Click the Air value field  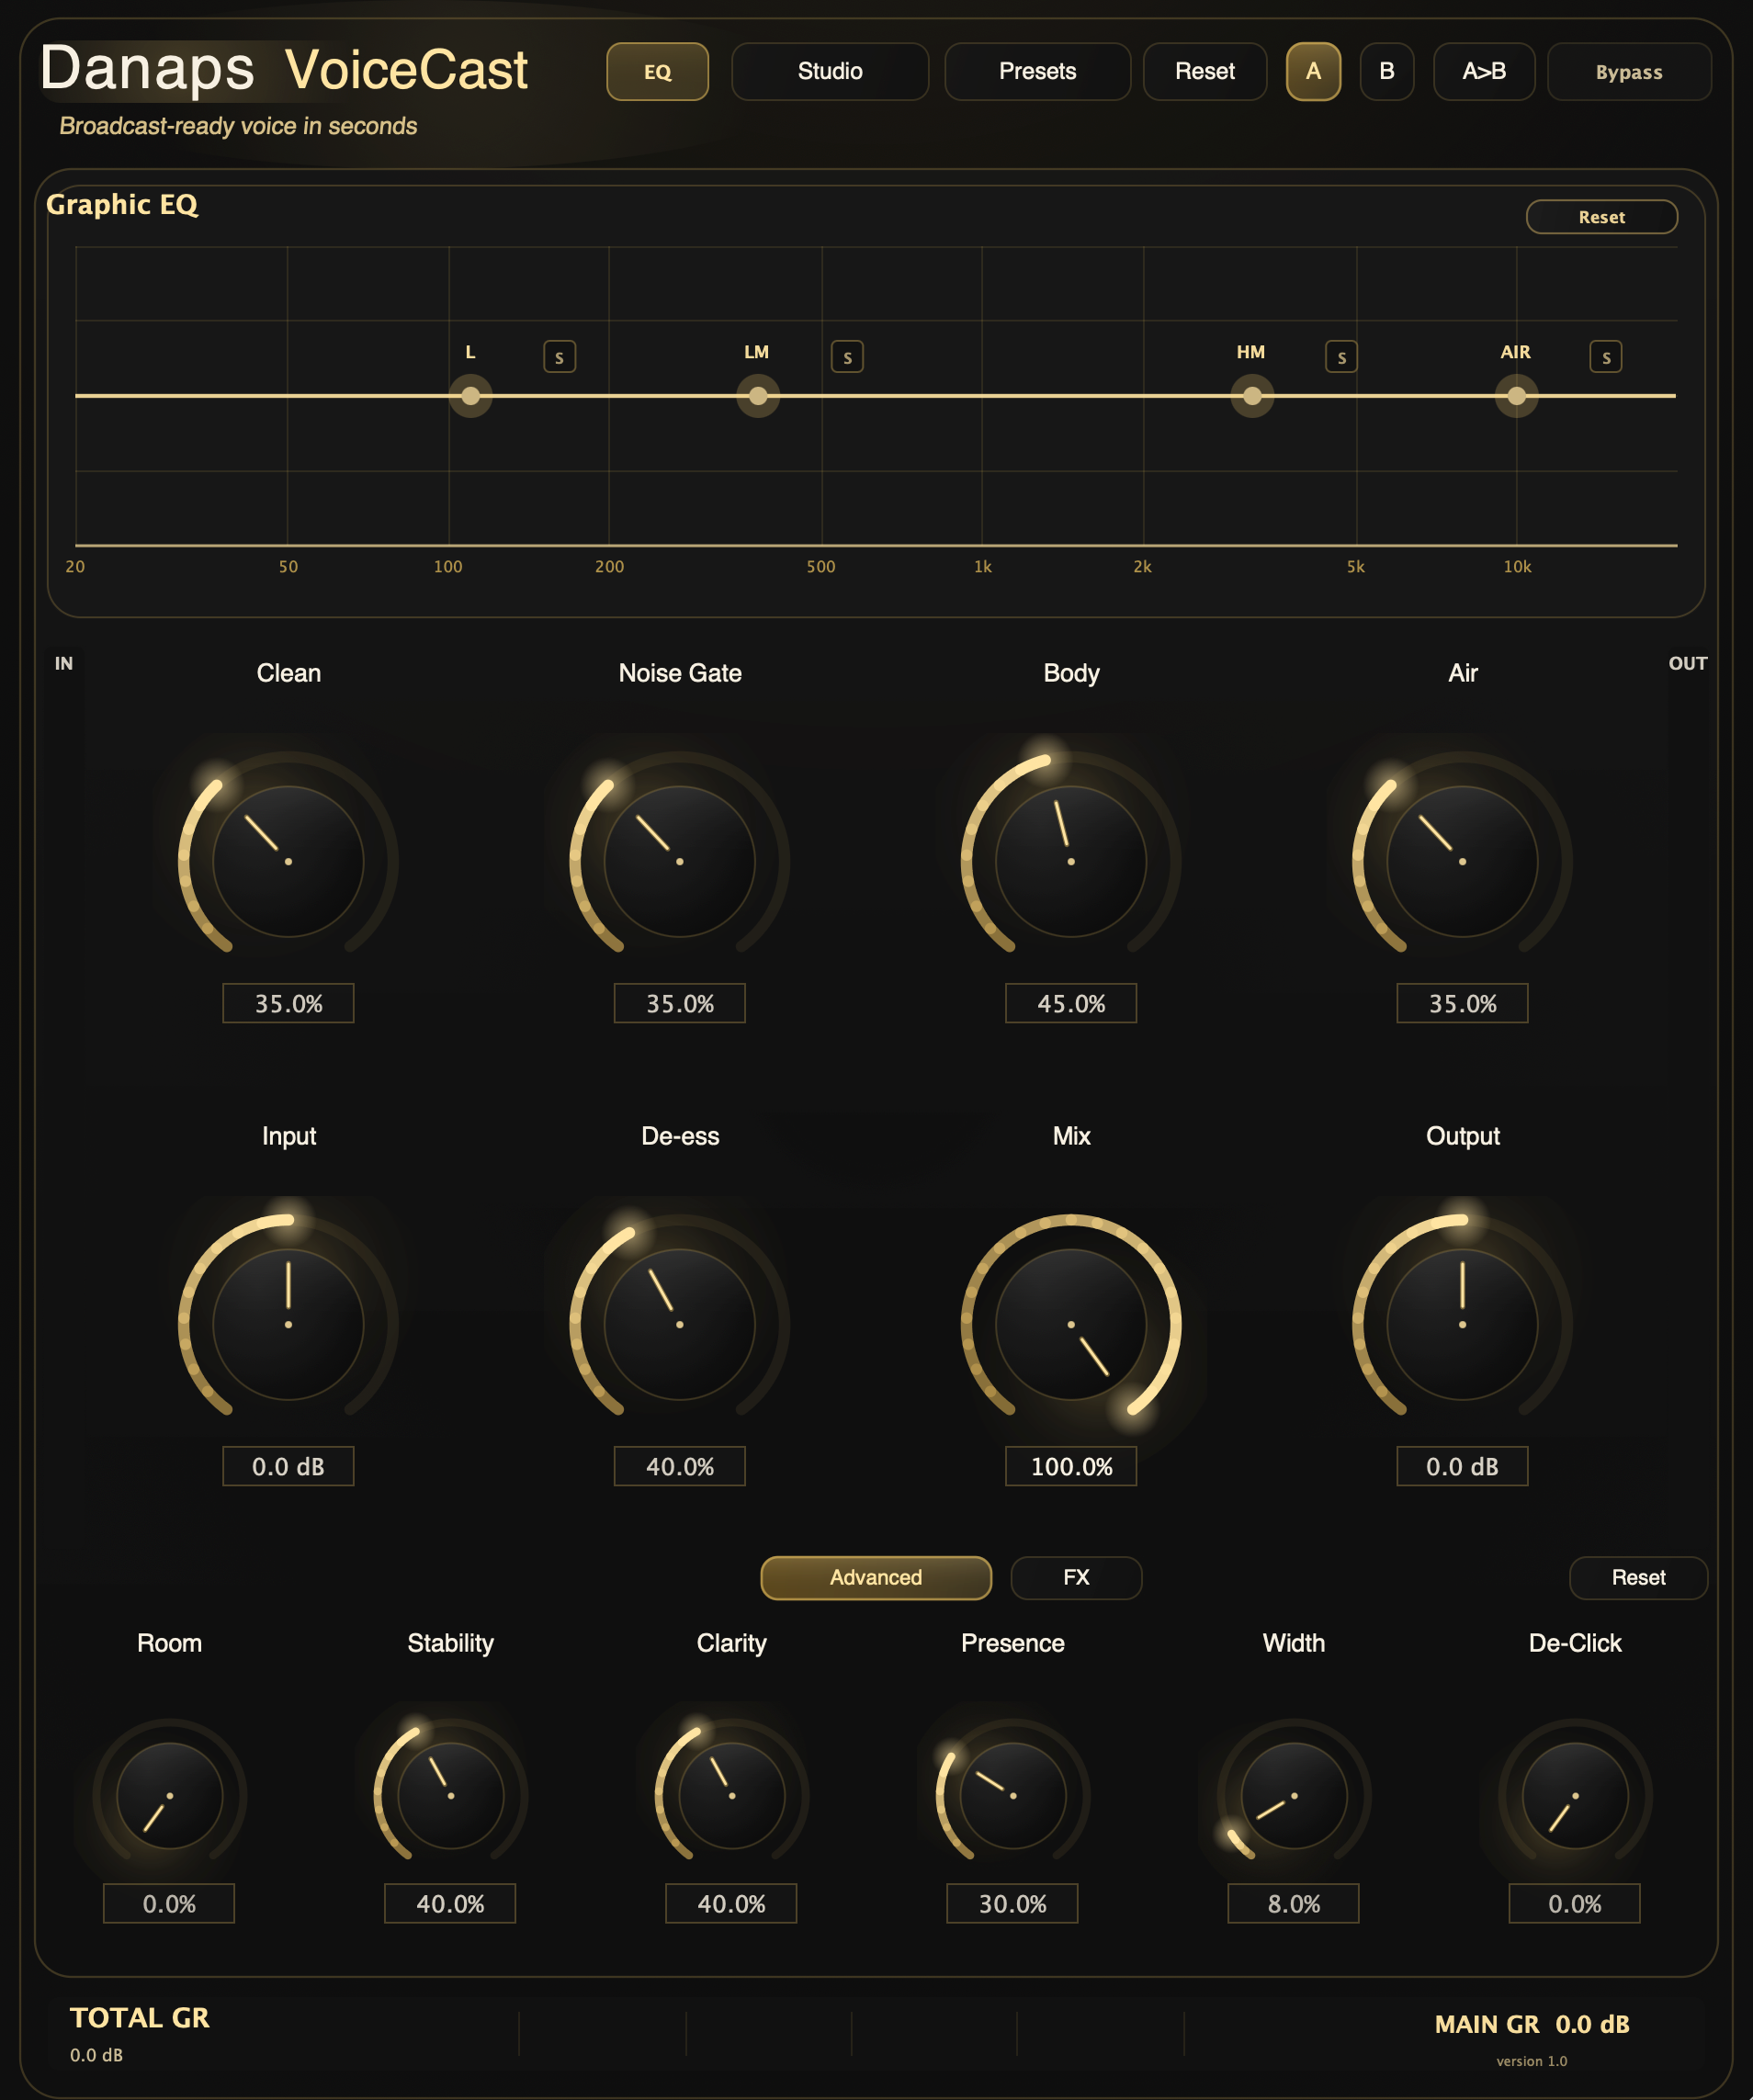[1462, 1003]
